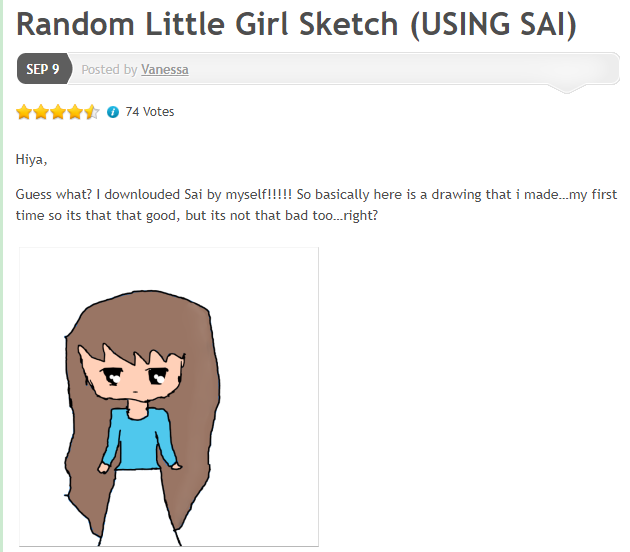The height and width of the screenshot is (552, 630).
Task: Give the post four stars
Action: coord(75,112)
